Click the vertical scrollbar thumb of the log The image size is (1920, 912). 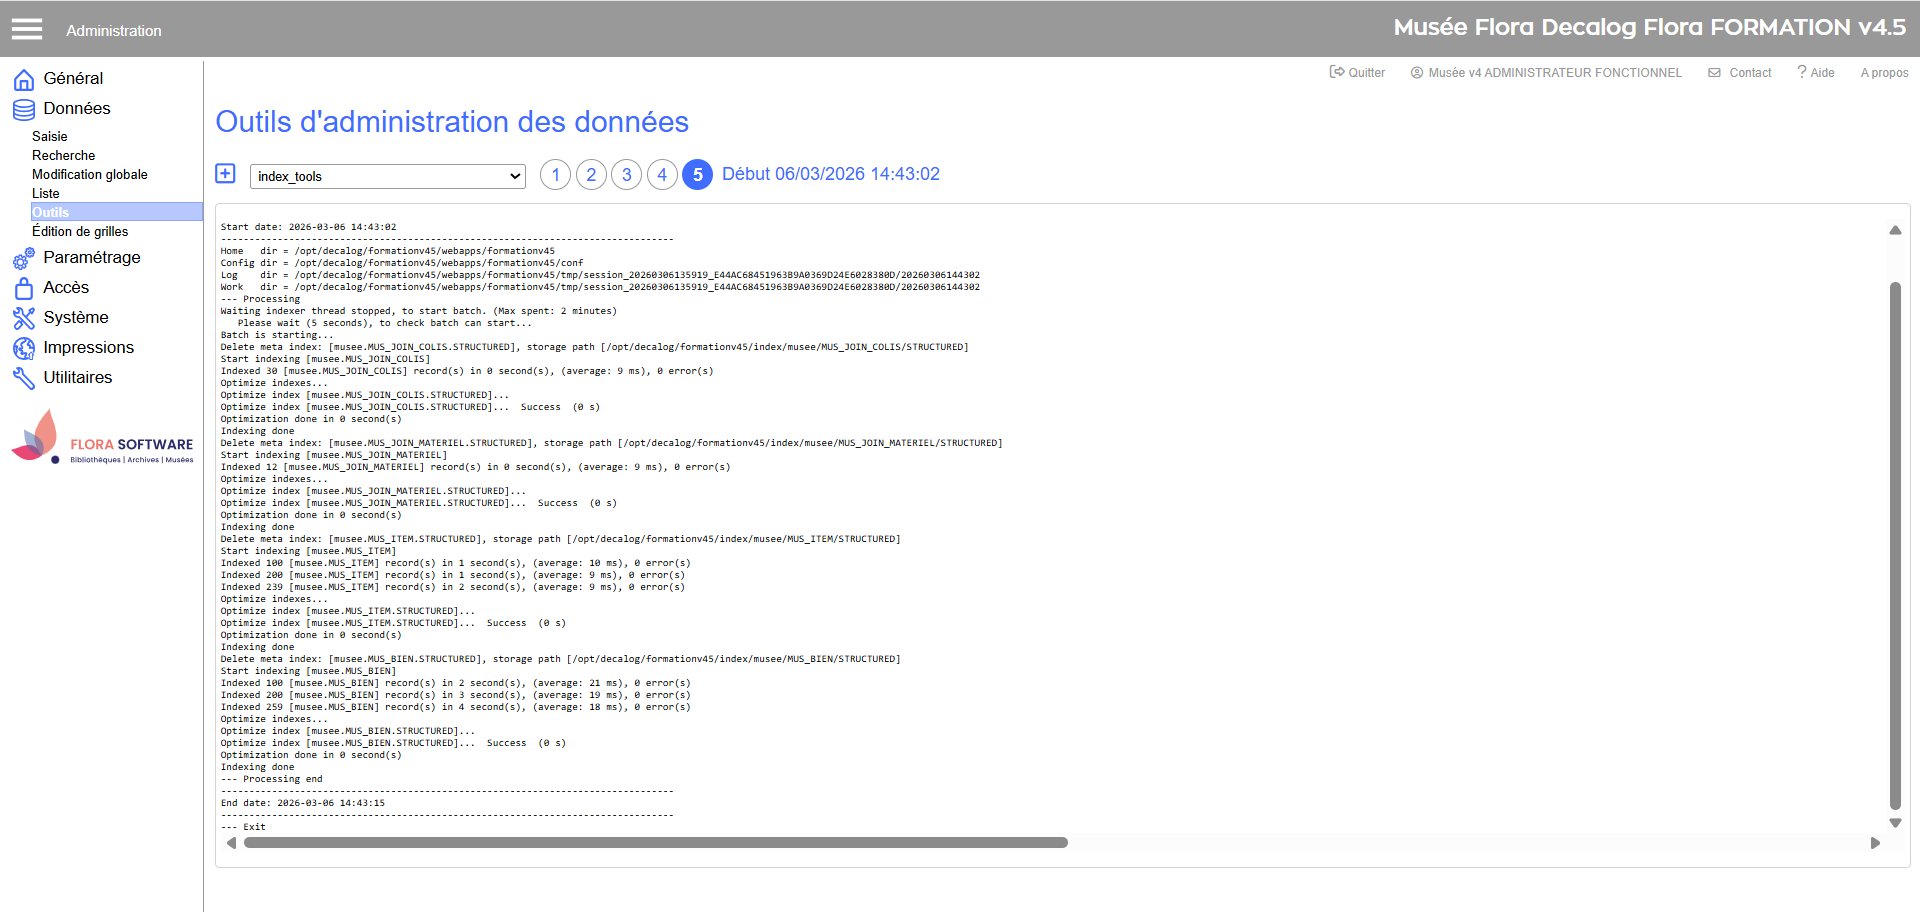1895,545
